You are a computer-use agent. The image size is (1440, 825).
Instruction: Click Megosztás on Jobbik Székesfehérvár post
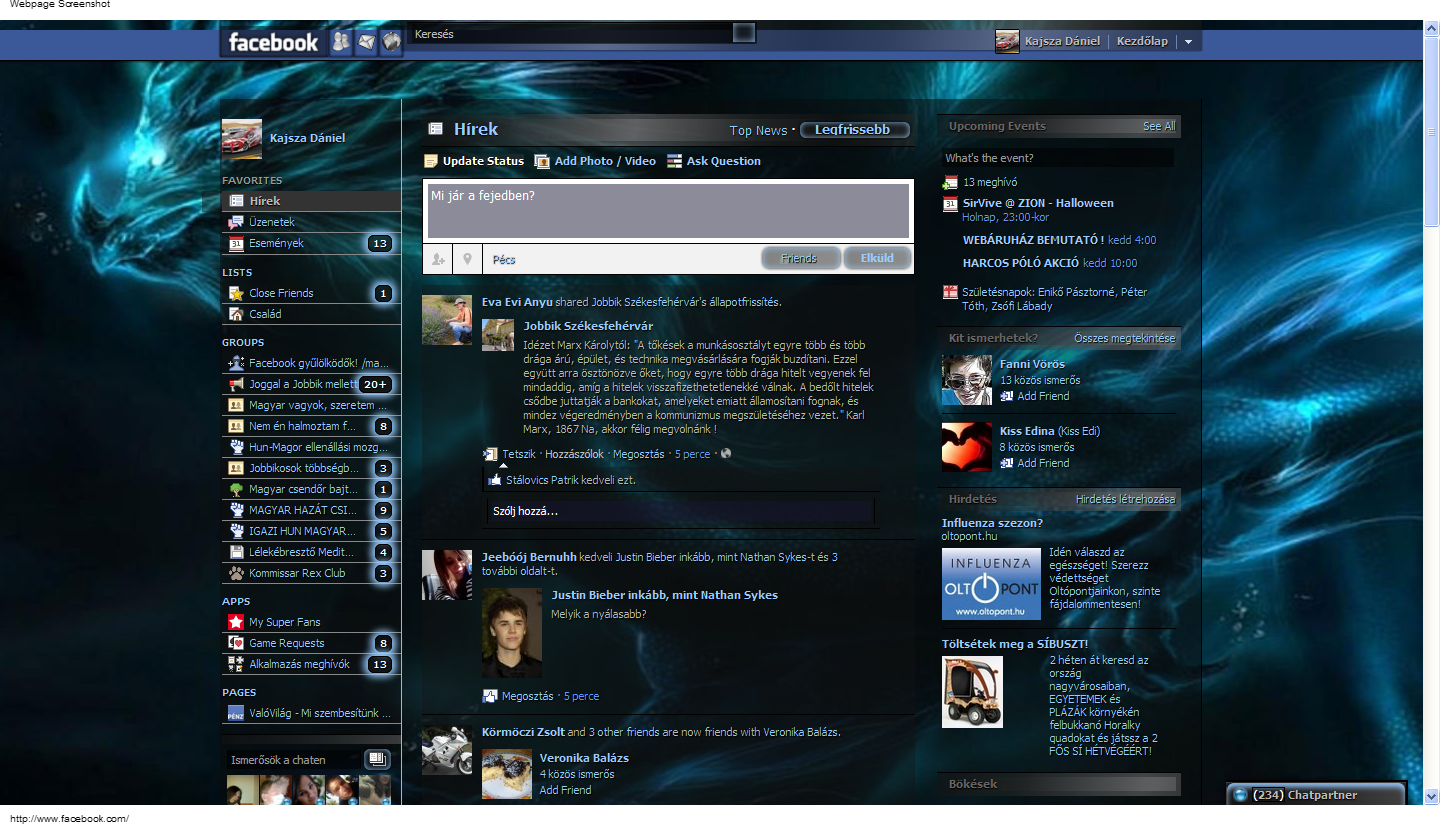click(x=638, y=454)
